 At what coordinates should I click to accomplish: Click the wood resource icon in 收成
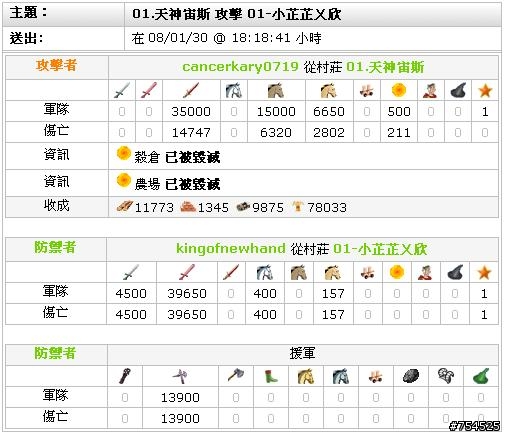(125, 206)
